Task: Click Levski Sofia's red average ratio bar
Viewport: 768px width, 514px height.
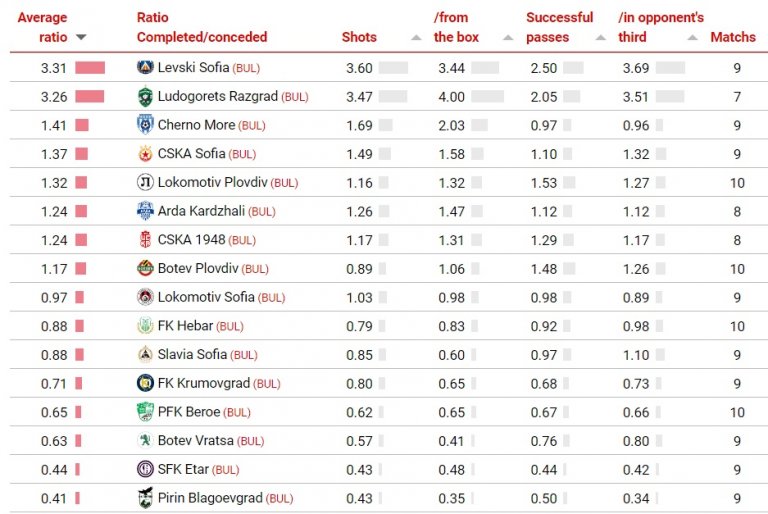Action: (90, 68)
